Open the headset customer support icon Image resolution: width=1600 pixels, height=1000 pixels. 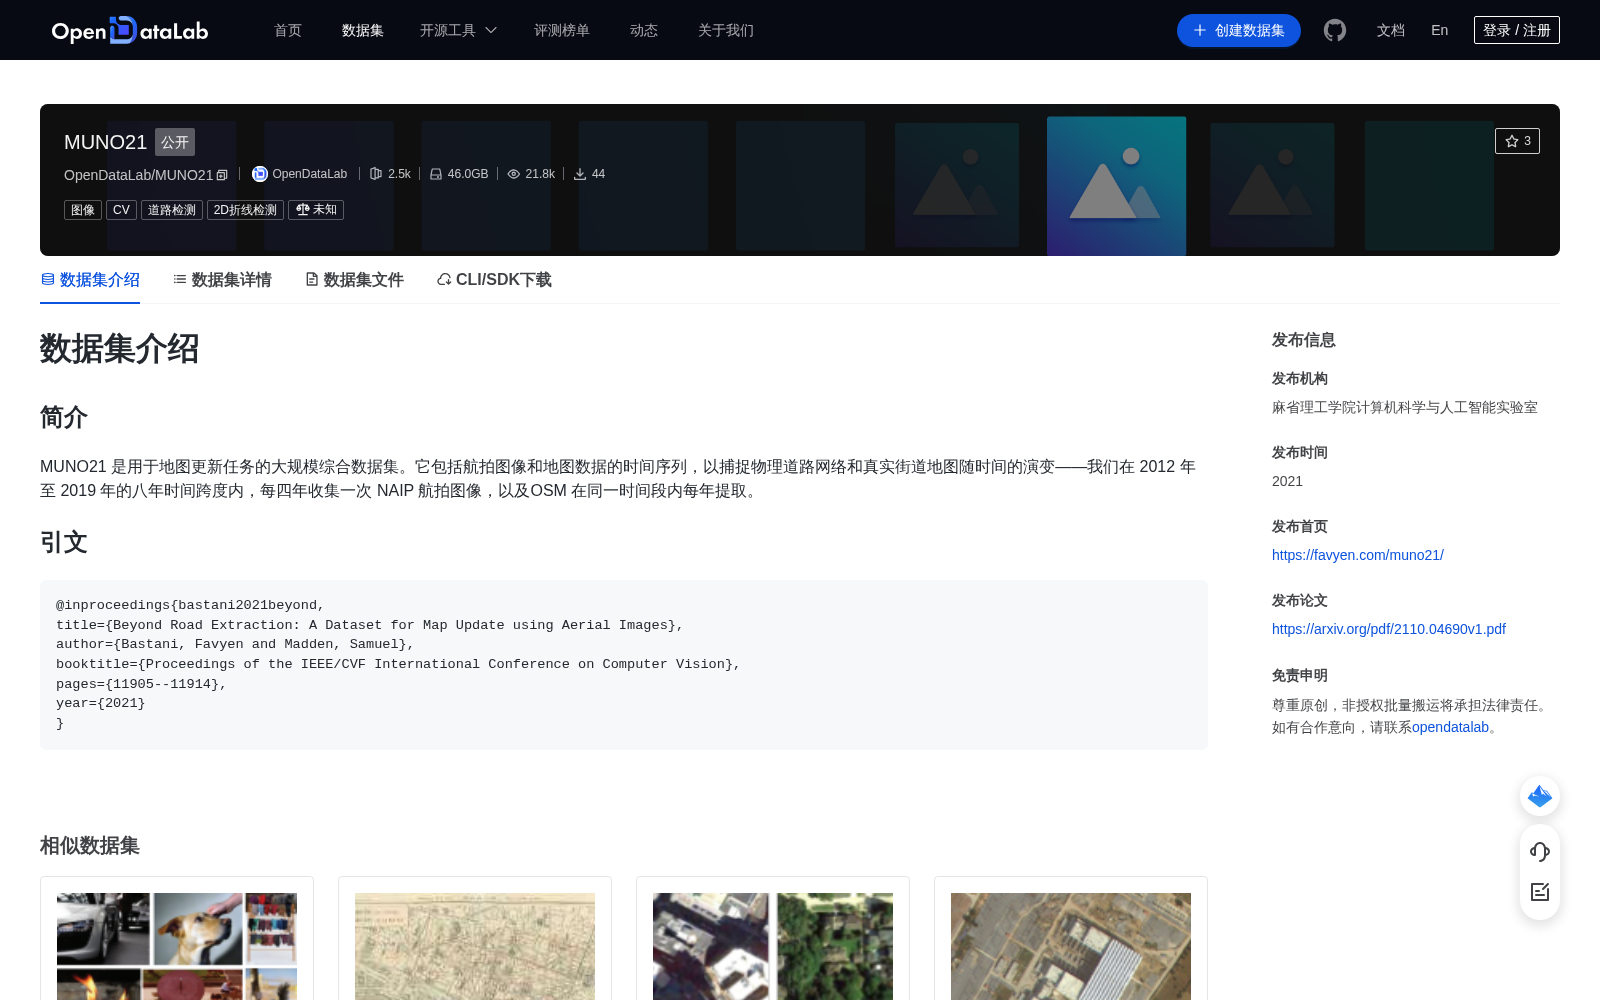click(1540, 852)
